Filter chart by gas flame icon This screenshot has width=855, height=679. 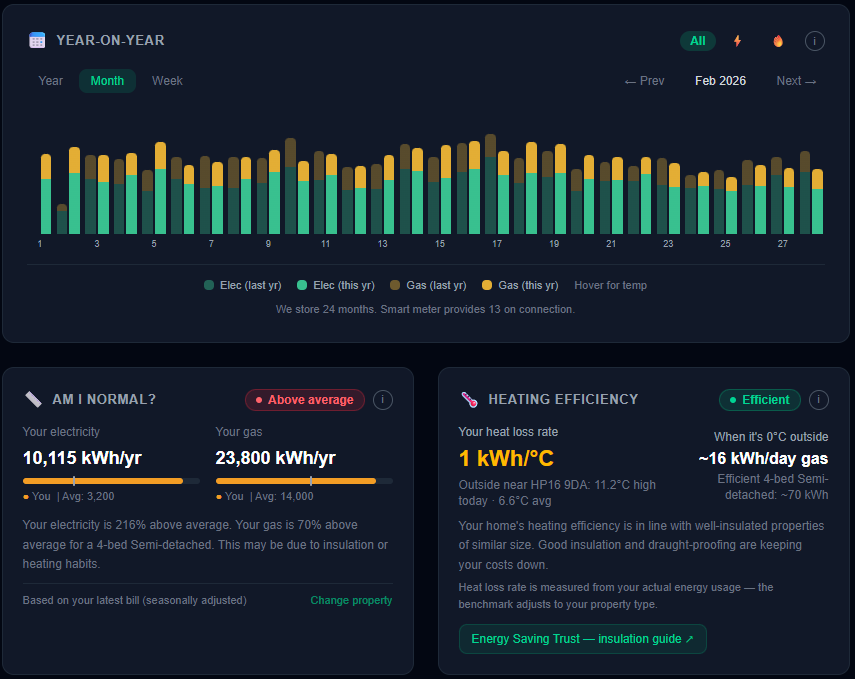click(778, 41)
